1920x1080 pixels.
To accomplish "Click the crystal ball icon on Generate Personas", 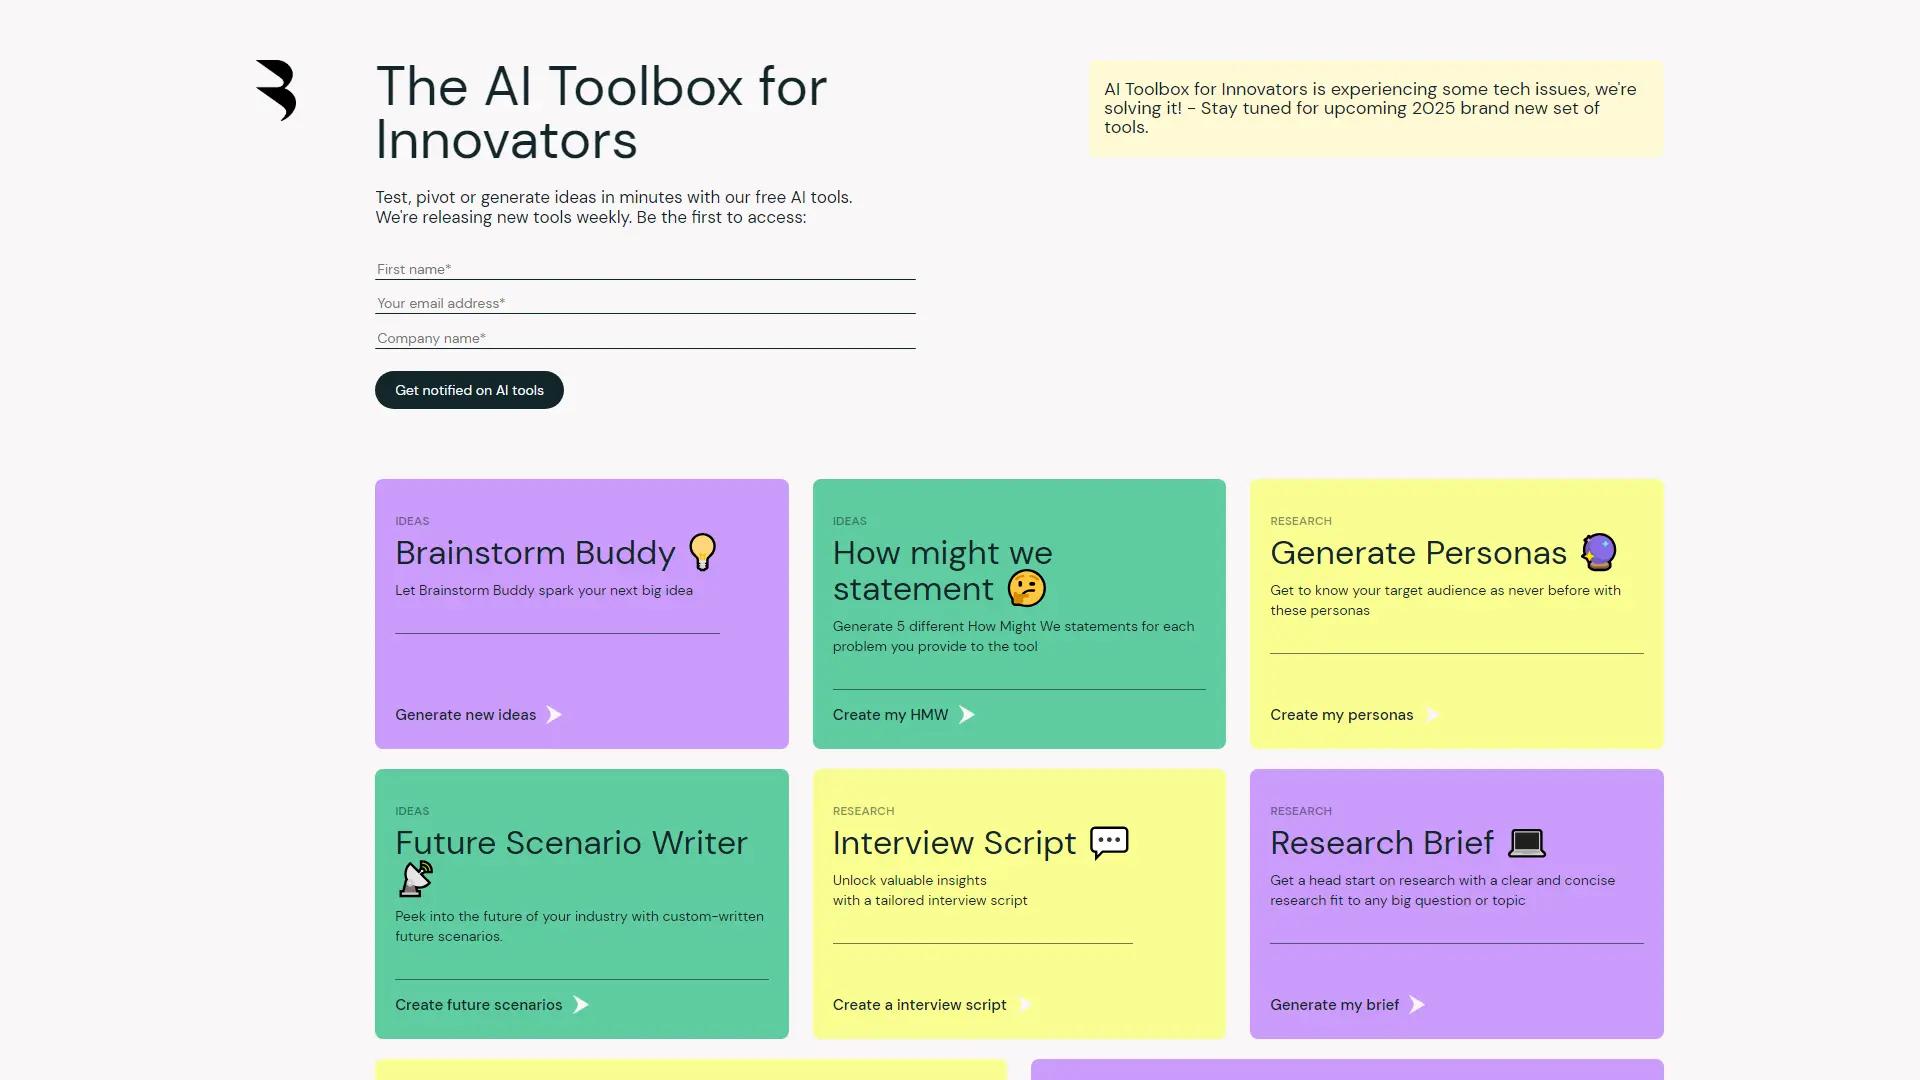I will tap(1599, 551).
